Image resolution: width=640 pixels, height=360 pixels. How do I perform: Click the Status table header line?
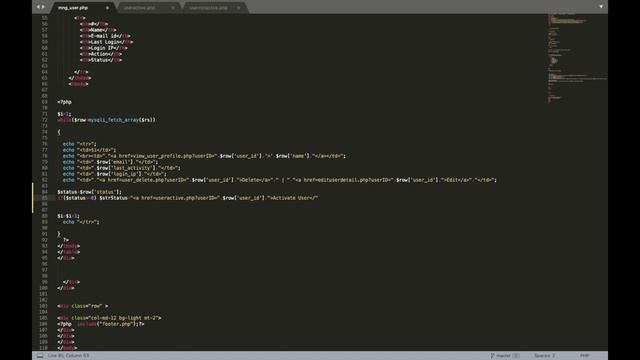pyautogui.click(x=100, y=60)
